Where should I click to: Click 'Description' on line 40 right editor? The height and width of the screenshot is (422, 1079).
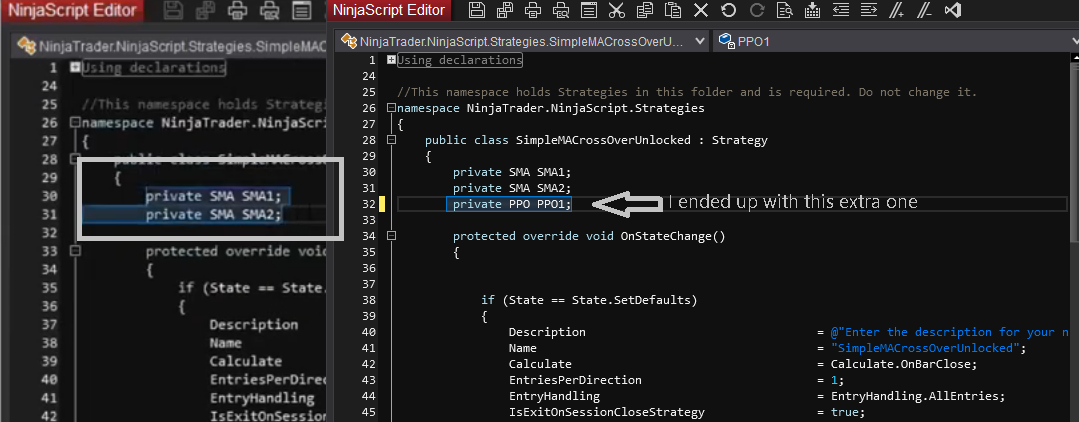point(547,332)
